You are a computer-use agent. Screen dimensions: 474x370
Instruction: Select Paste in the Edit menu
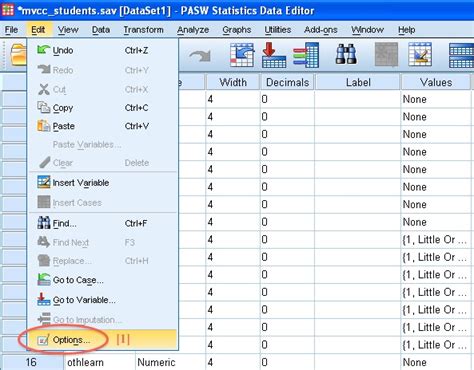tap(103, 126)
